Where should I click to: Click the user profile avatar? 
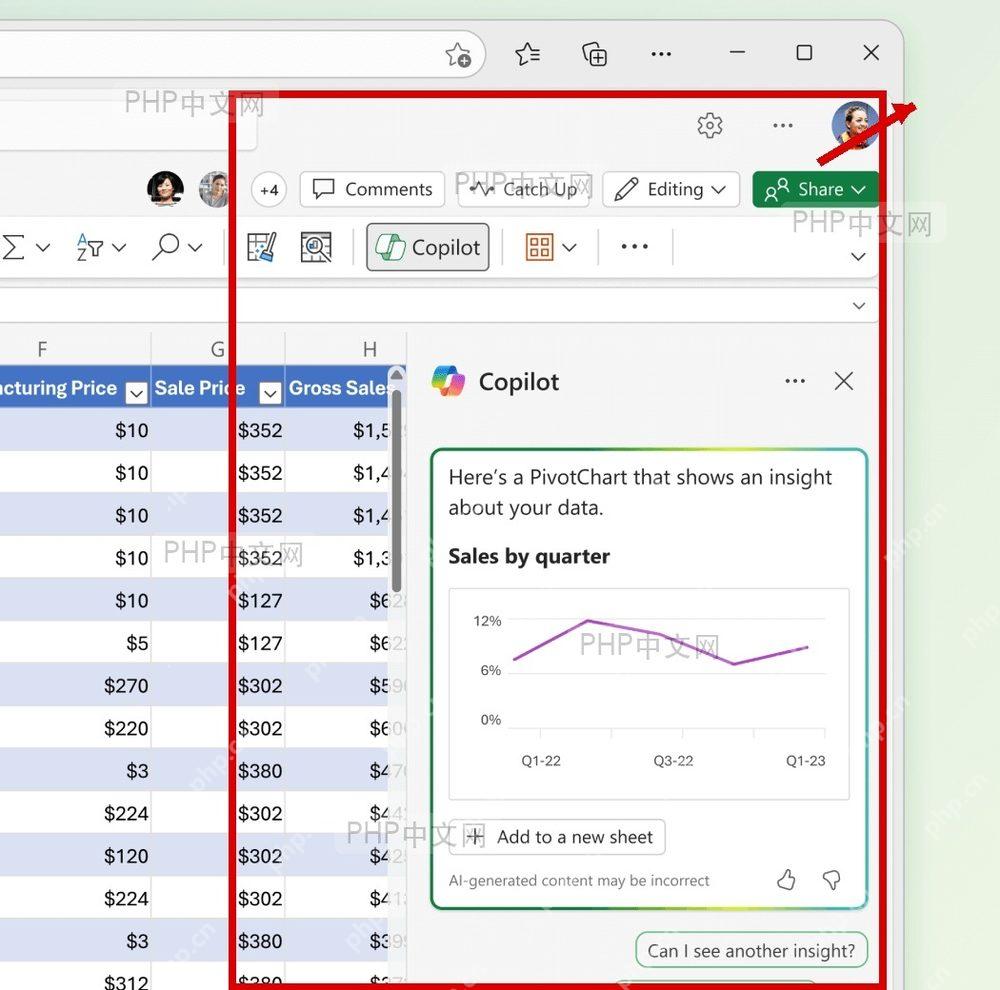pyautogui.click(x=855, y=124)
